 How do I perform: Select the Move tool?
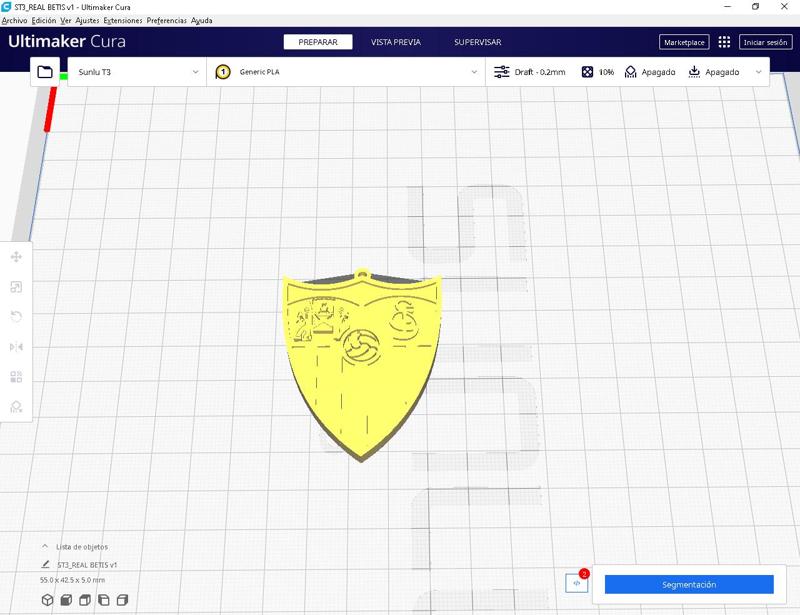pyautogui.click(x=16, y=257)
